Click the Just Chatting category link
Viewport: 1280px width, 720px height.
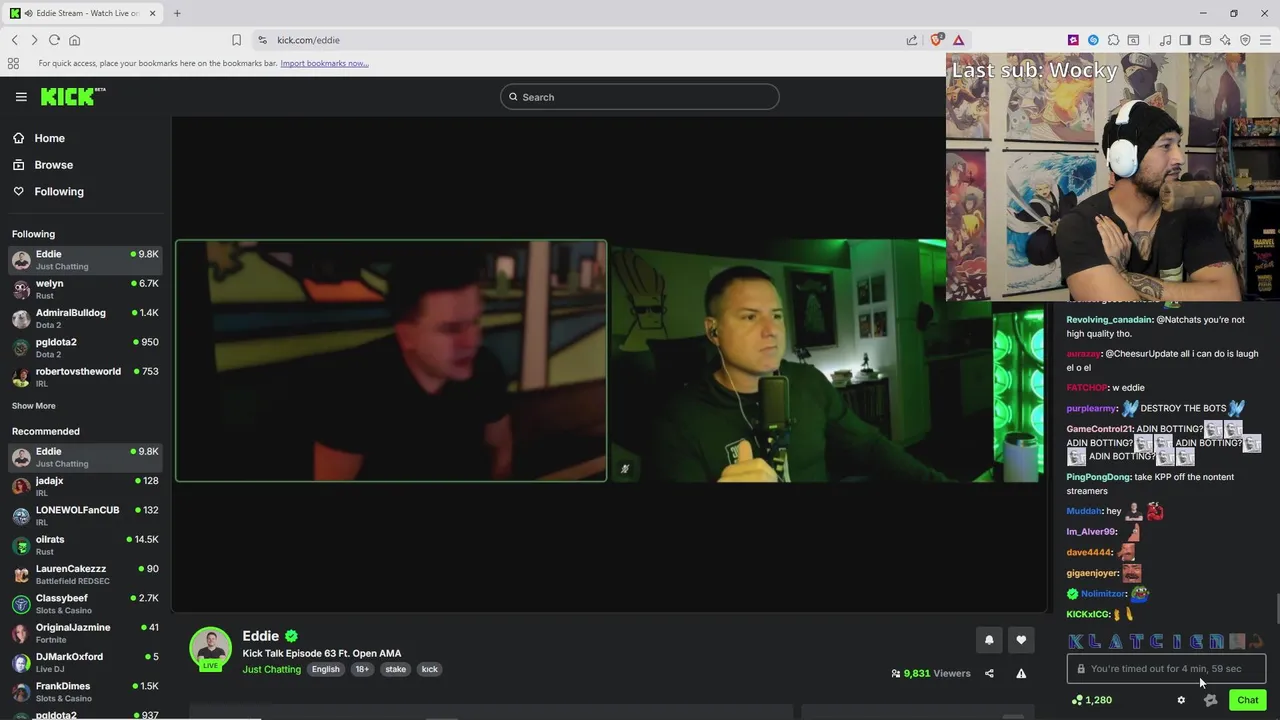(x=271, y=669)
